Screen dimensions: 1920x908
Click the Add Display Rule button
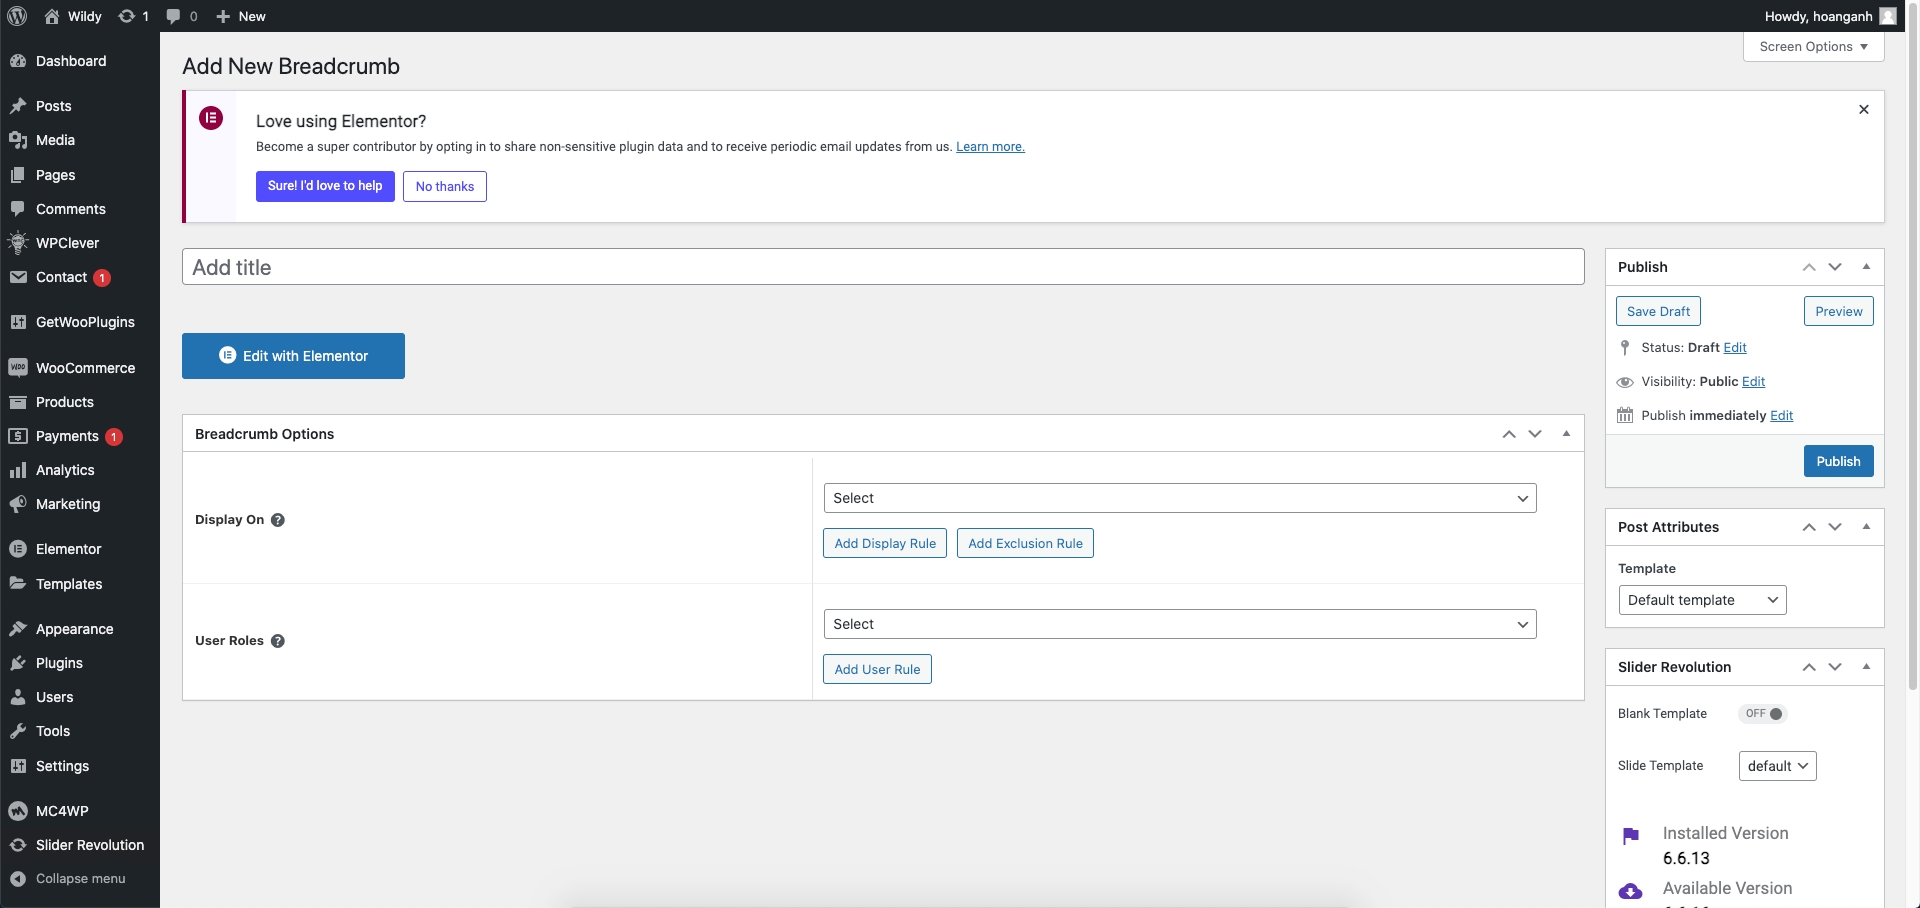click(885, 543)
